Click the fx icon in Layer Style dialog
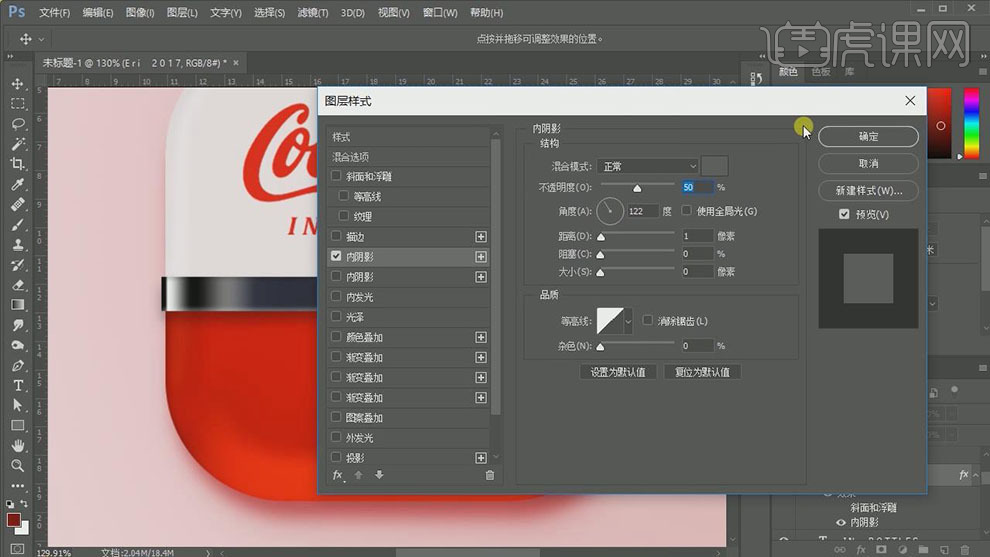 (x=338, y=475)
